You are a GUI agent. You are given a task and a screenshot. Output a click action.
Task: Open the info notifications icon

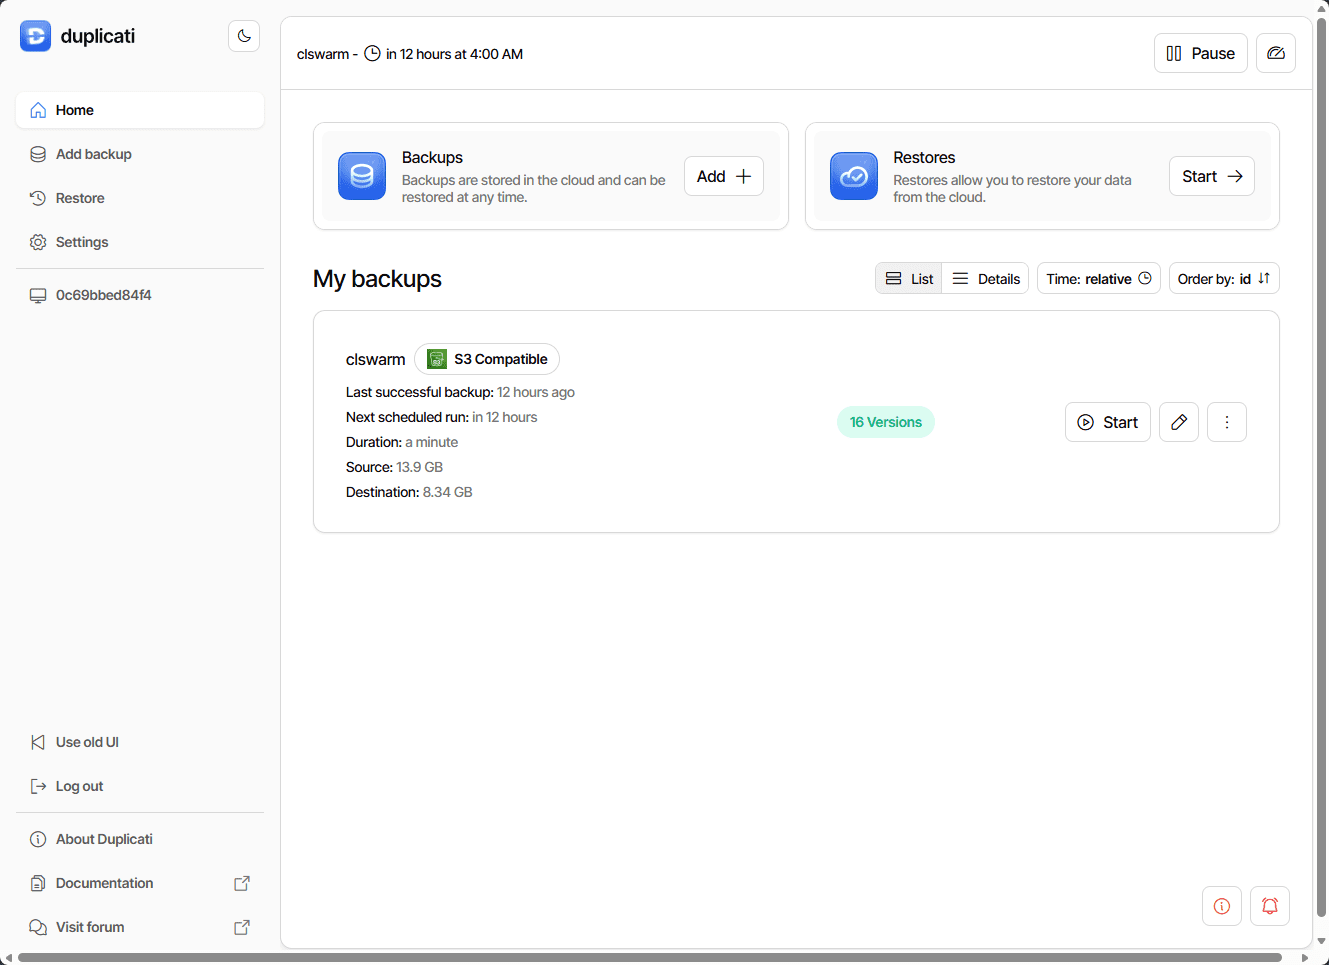coord(1222,906)
